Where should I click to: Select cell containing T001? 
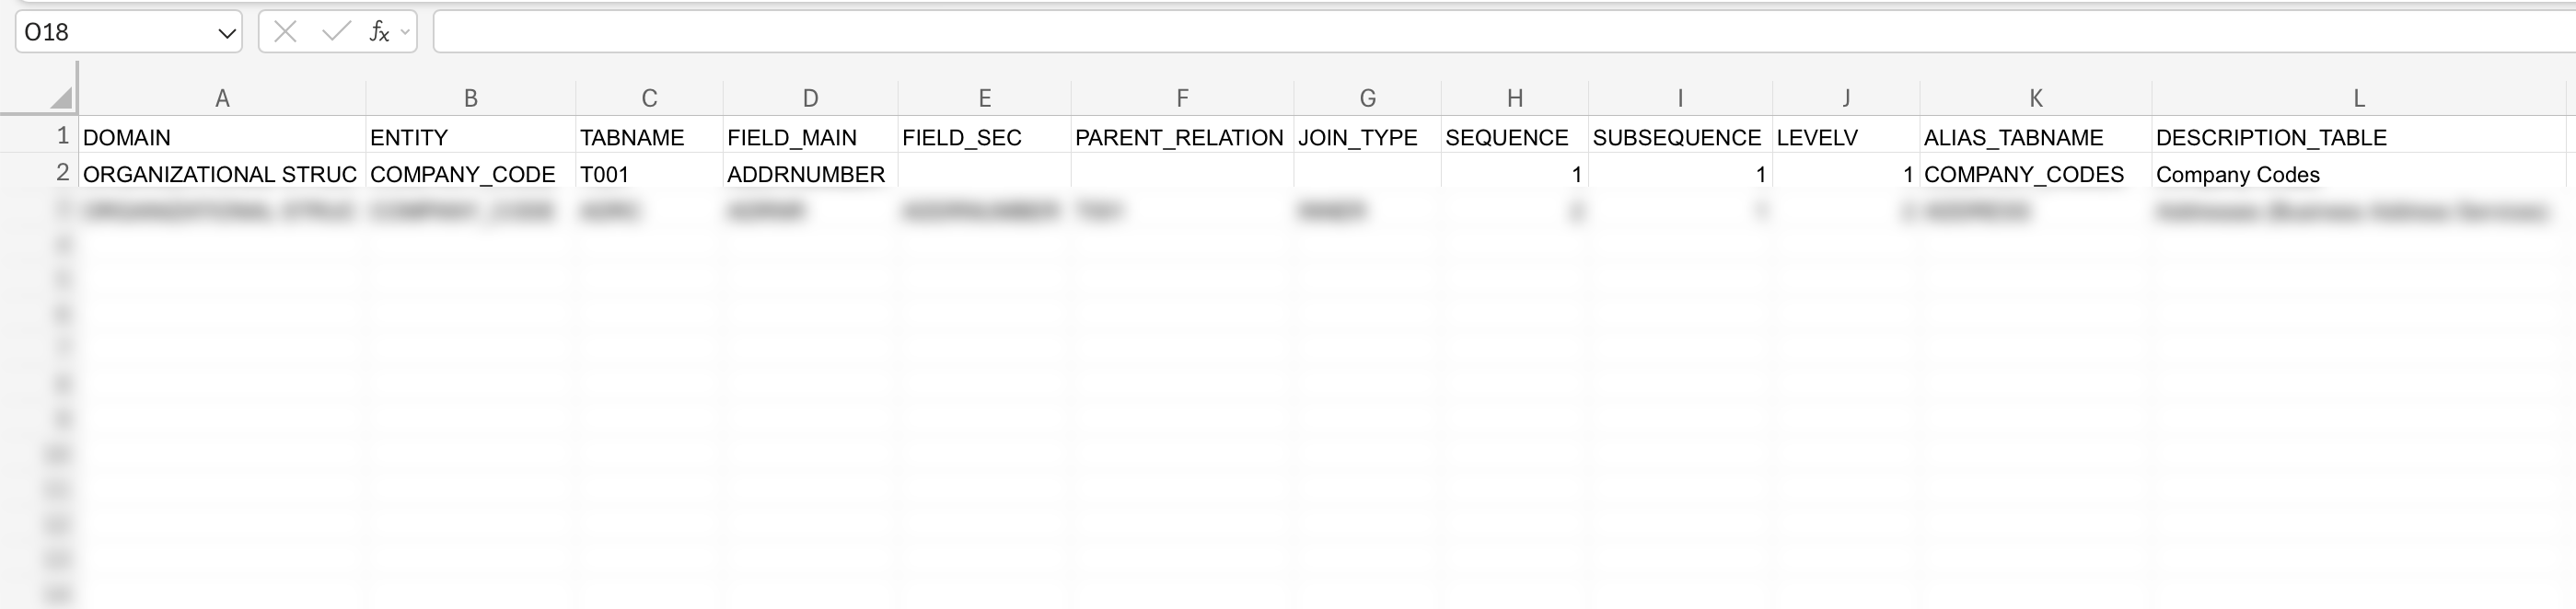[x=649, y=174]
